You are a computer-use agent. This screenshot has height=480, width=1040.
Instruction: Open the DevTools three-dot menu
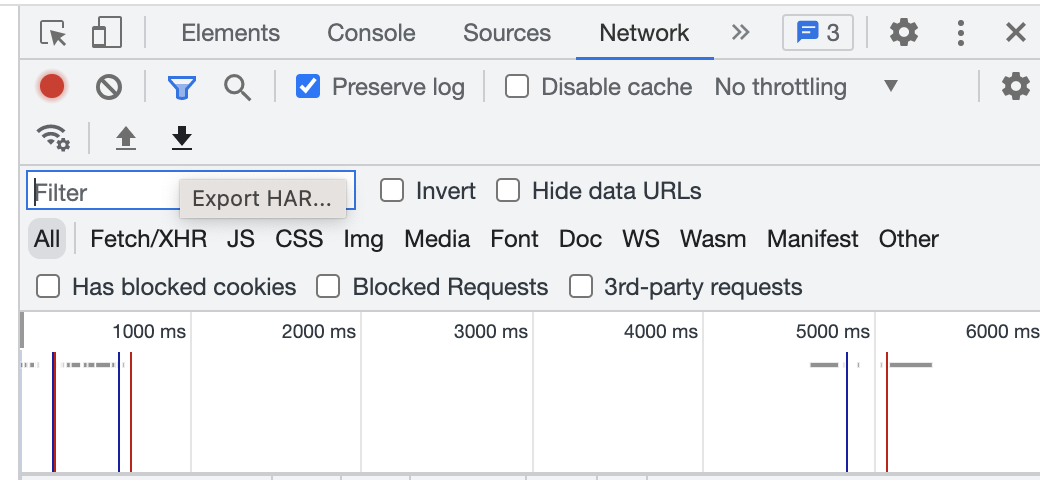(x=961, y=33)
